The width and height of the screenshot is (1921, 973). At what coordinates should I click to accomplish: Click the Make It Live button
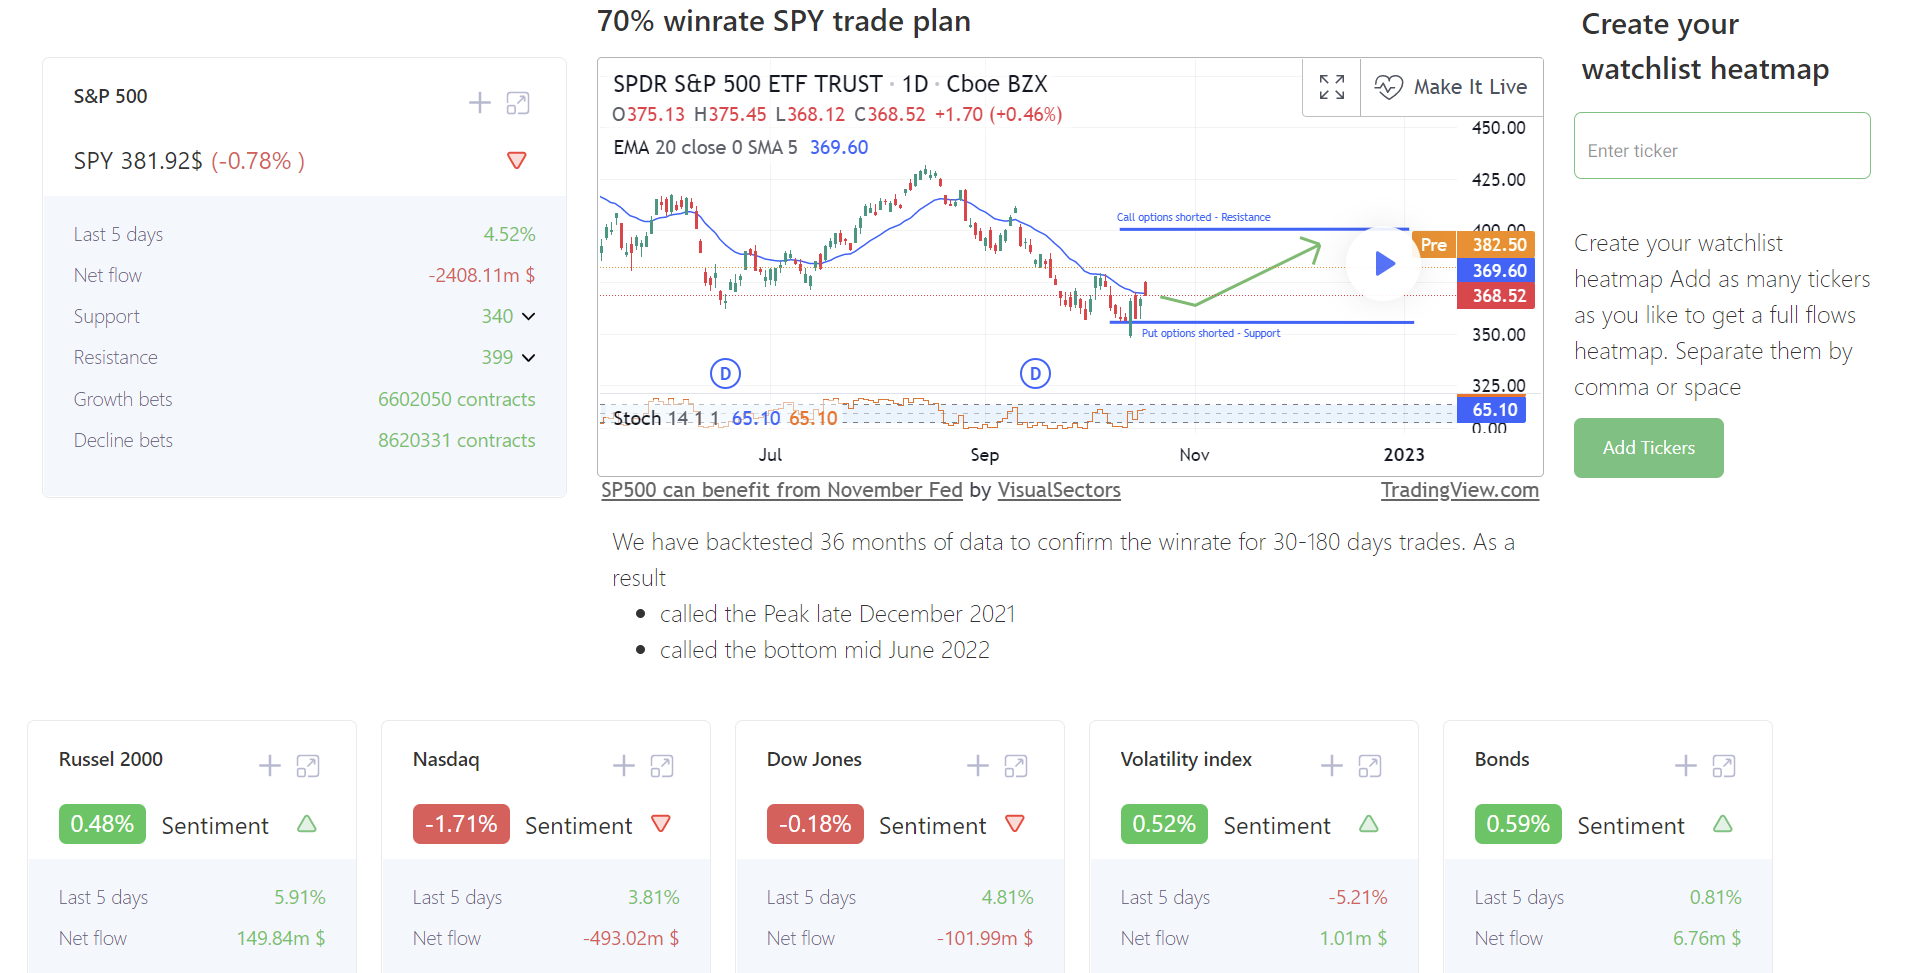point(1452,87)
